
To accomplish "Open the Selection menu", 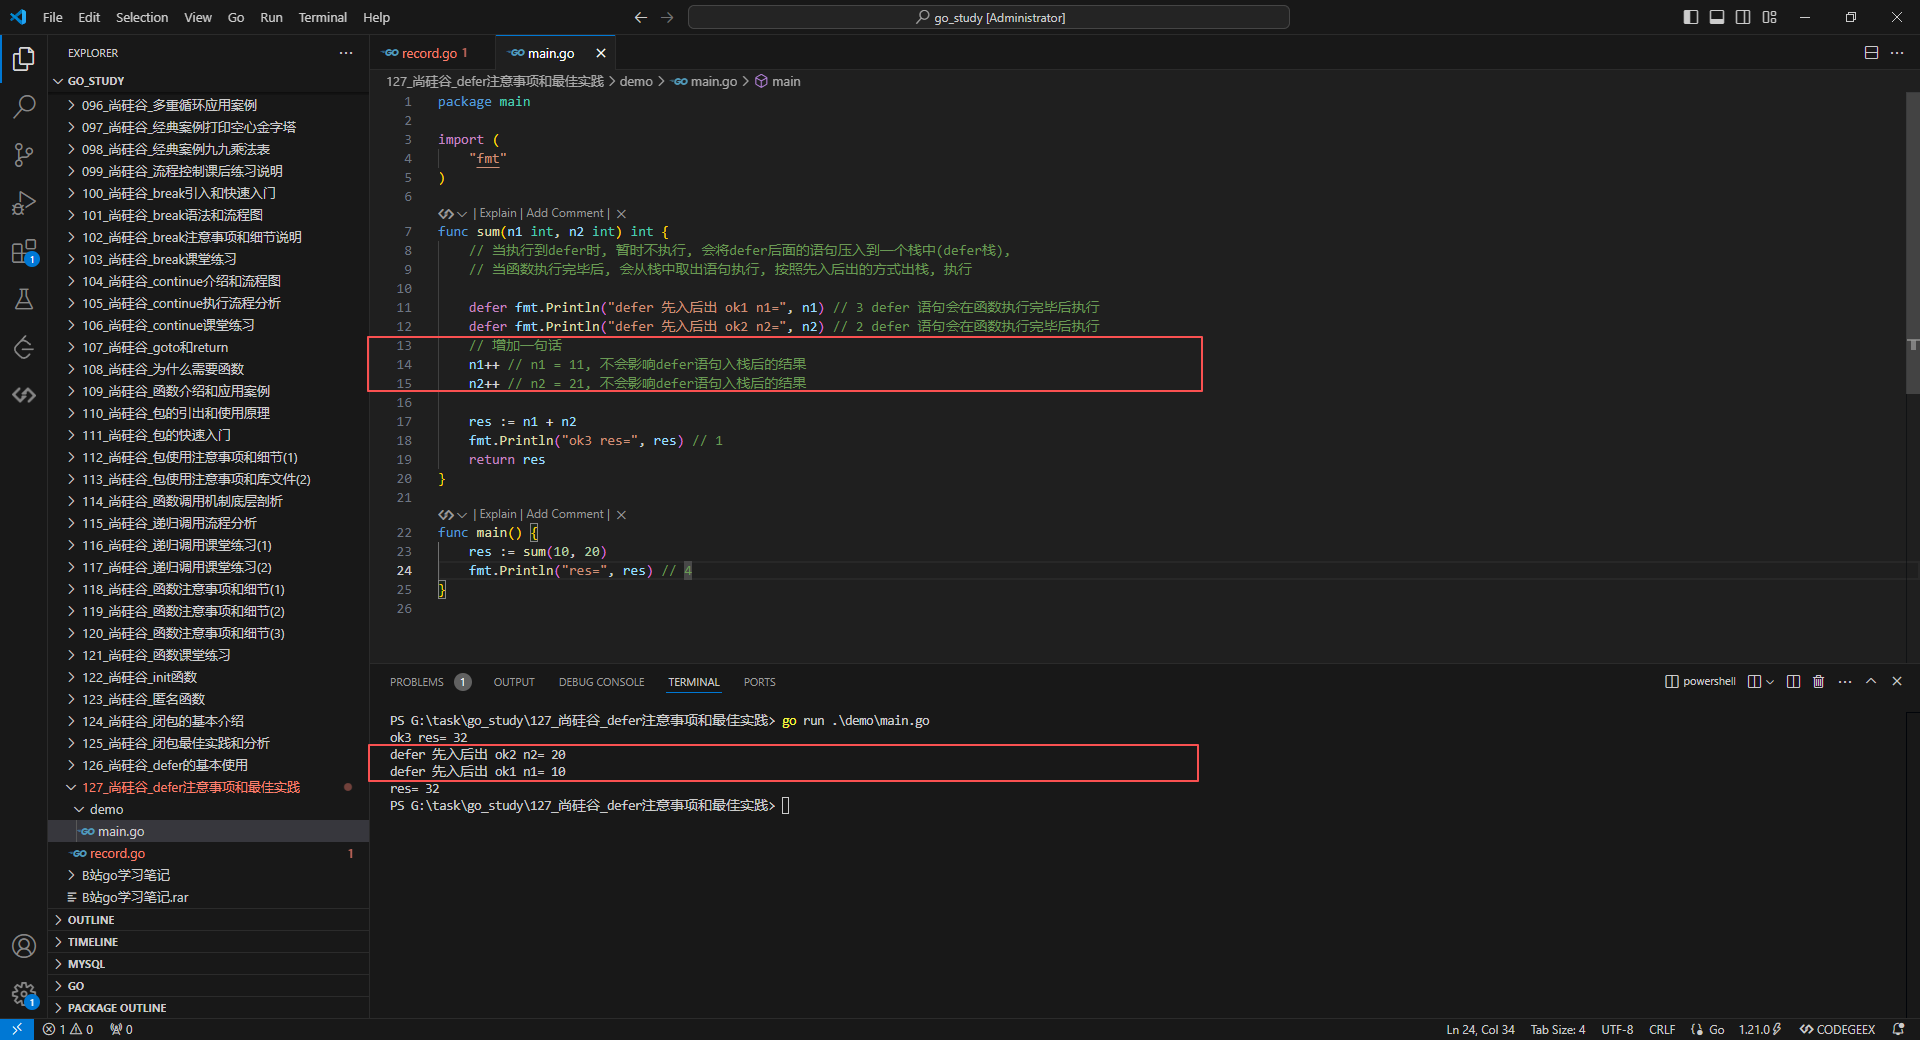I will click(x=142, y=17).
